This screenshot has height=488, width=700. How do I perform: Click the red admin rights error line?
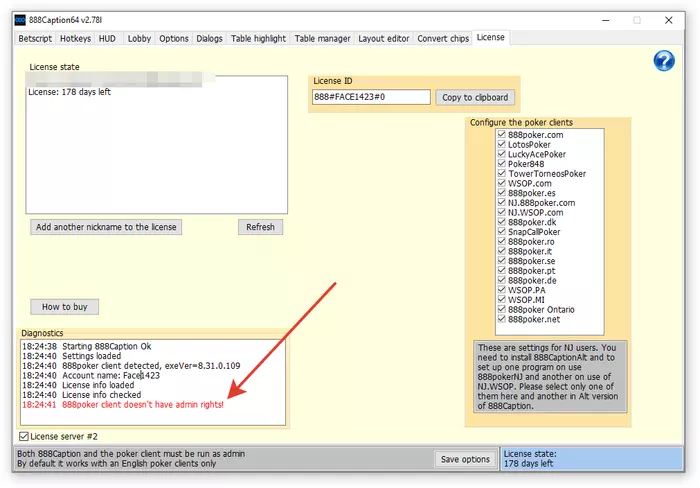[x=123, y=405]
